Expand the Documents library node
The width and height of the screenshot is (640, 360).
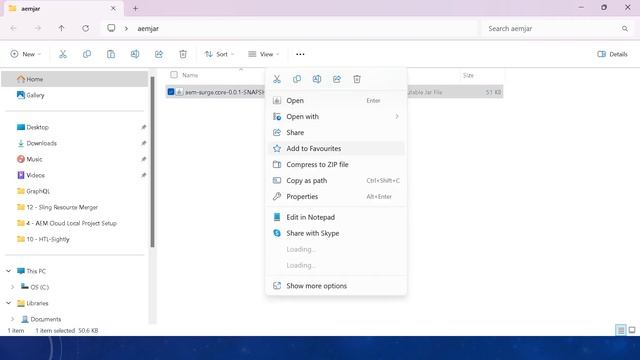(12, 319)
